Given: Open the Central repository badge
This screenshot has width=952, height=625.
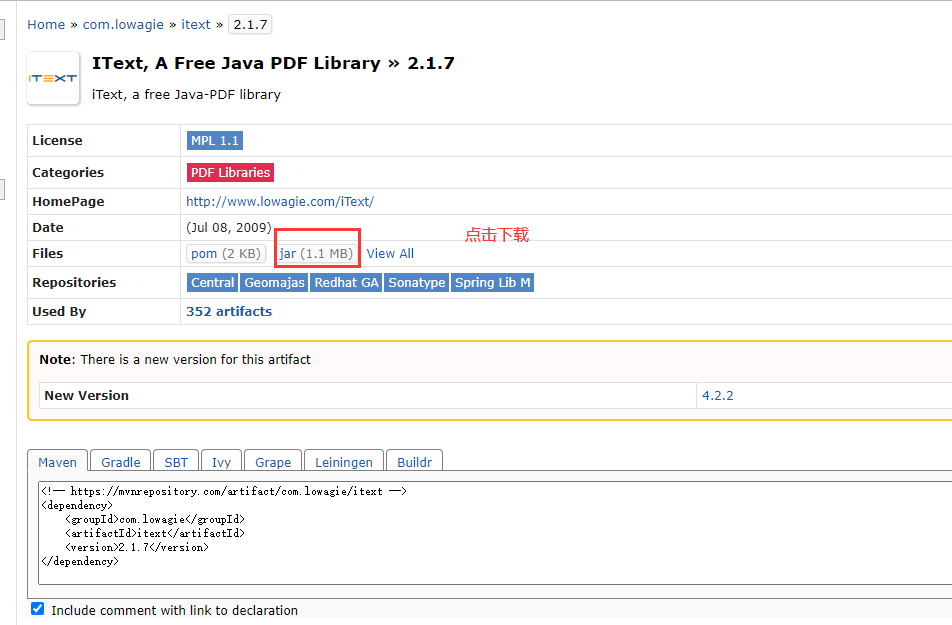Looking at the screenshot, I should tap(212, 282).
